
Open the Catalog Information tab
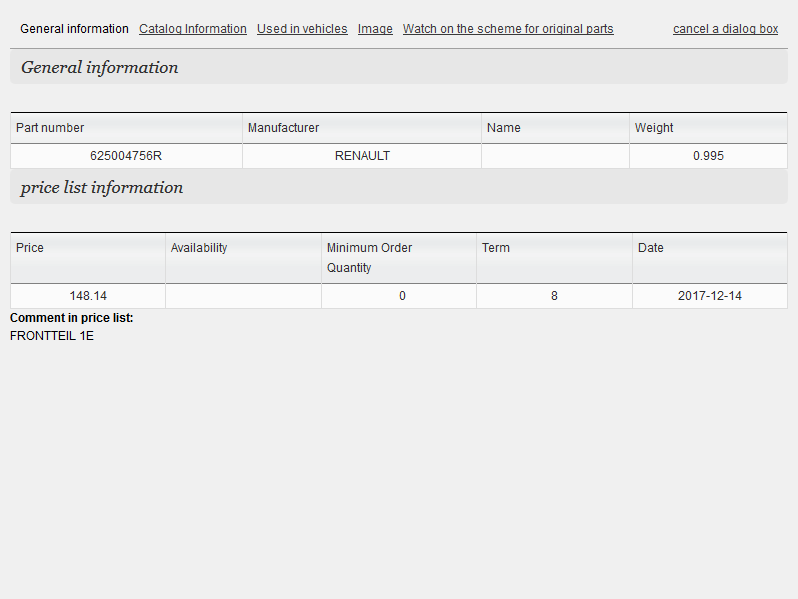pos(192,29)
